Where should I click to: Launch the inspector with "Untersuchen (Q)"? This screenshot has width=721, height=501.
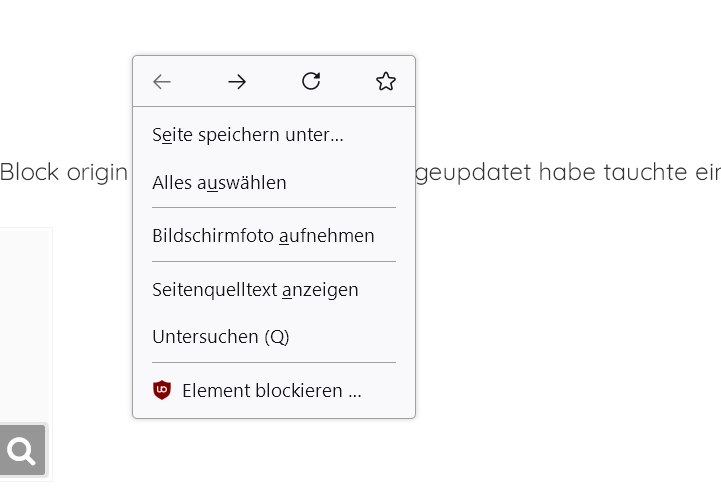point(221,337)
